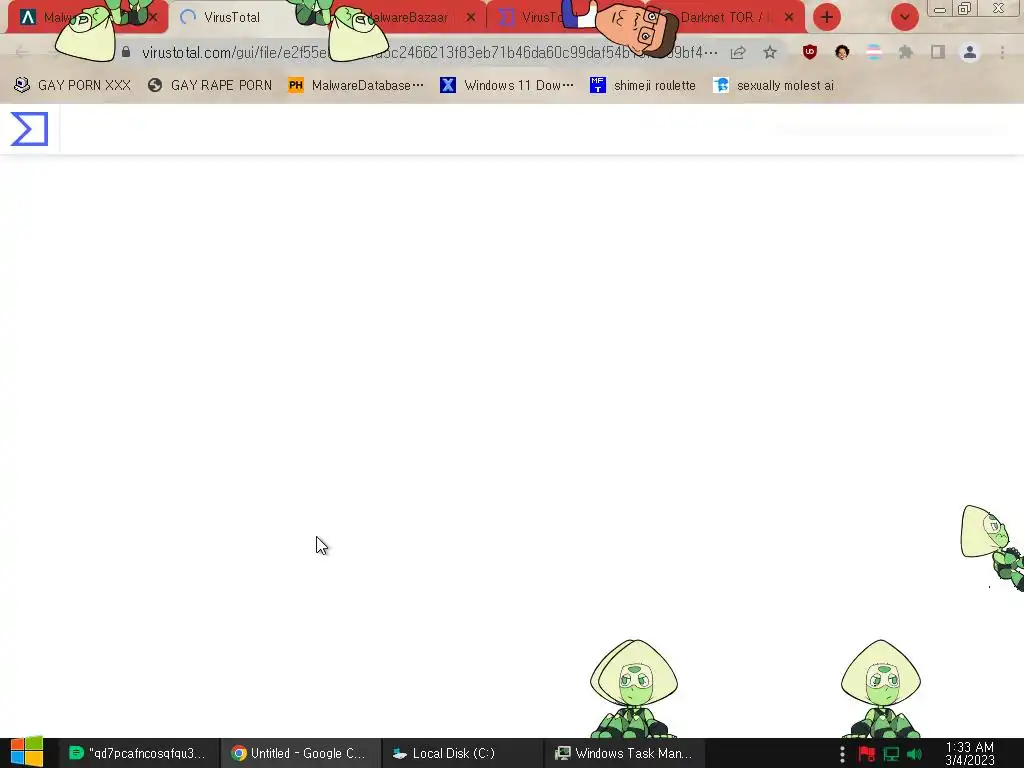The image size is (1024, 768).
Task: Open Local Disk (C:) from taskbar
Action: tap(460, 753)
